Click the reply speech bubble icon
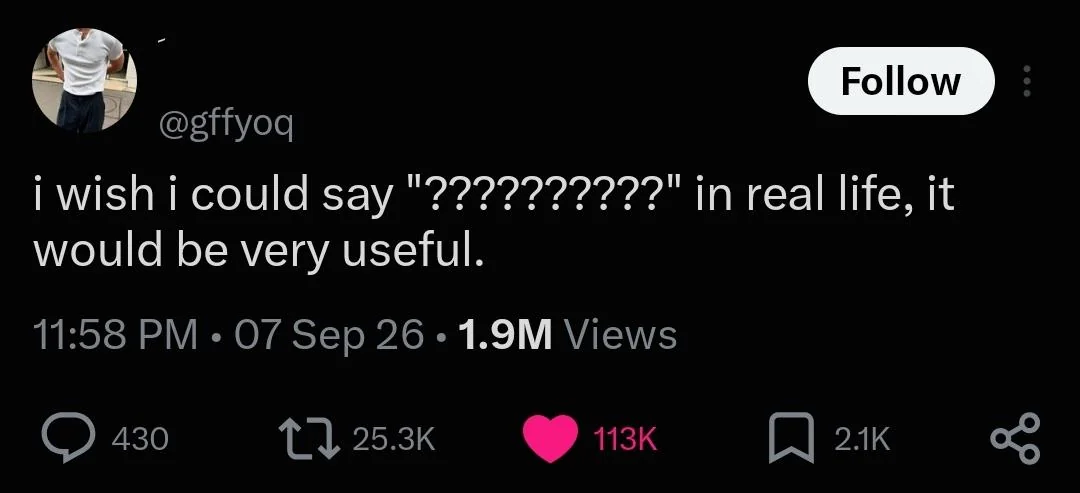 (x=70, y=439)
